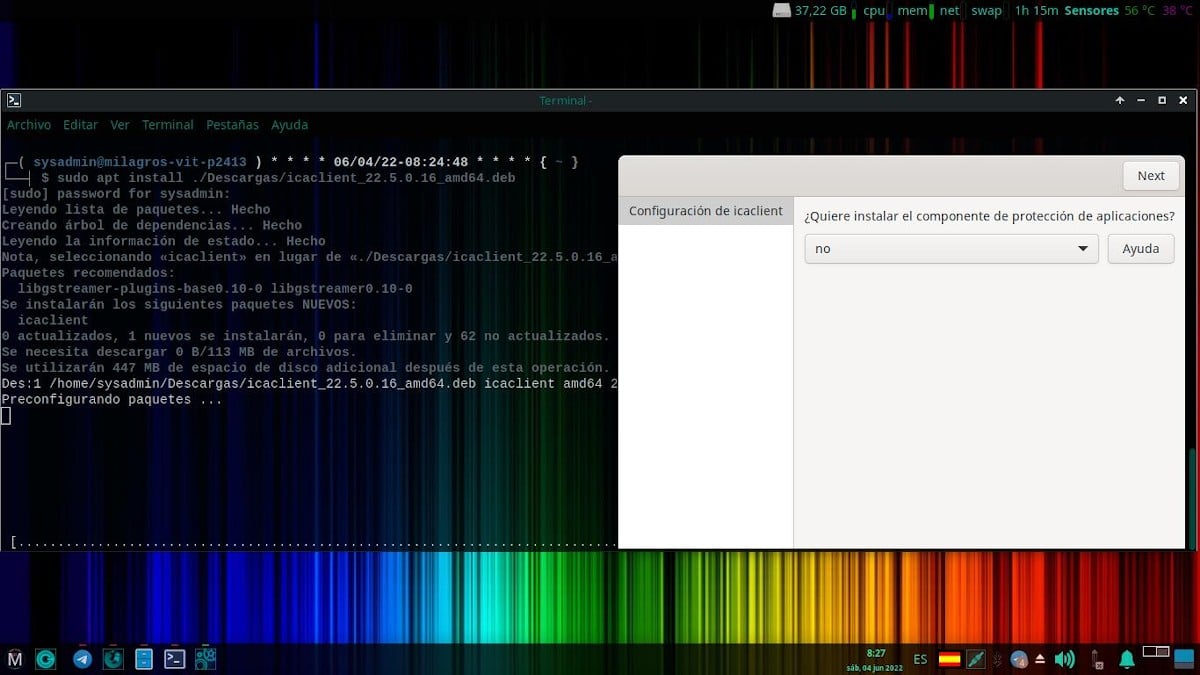Viewport: 1200px width, 675px height.
Task: Click the cpu graph in the top panel
Action: [x=871, y=11]
